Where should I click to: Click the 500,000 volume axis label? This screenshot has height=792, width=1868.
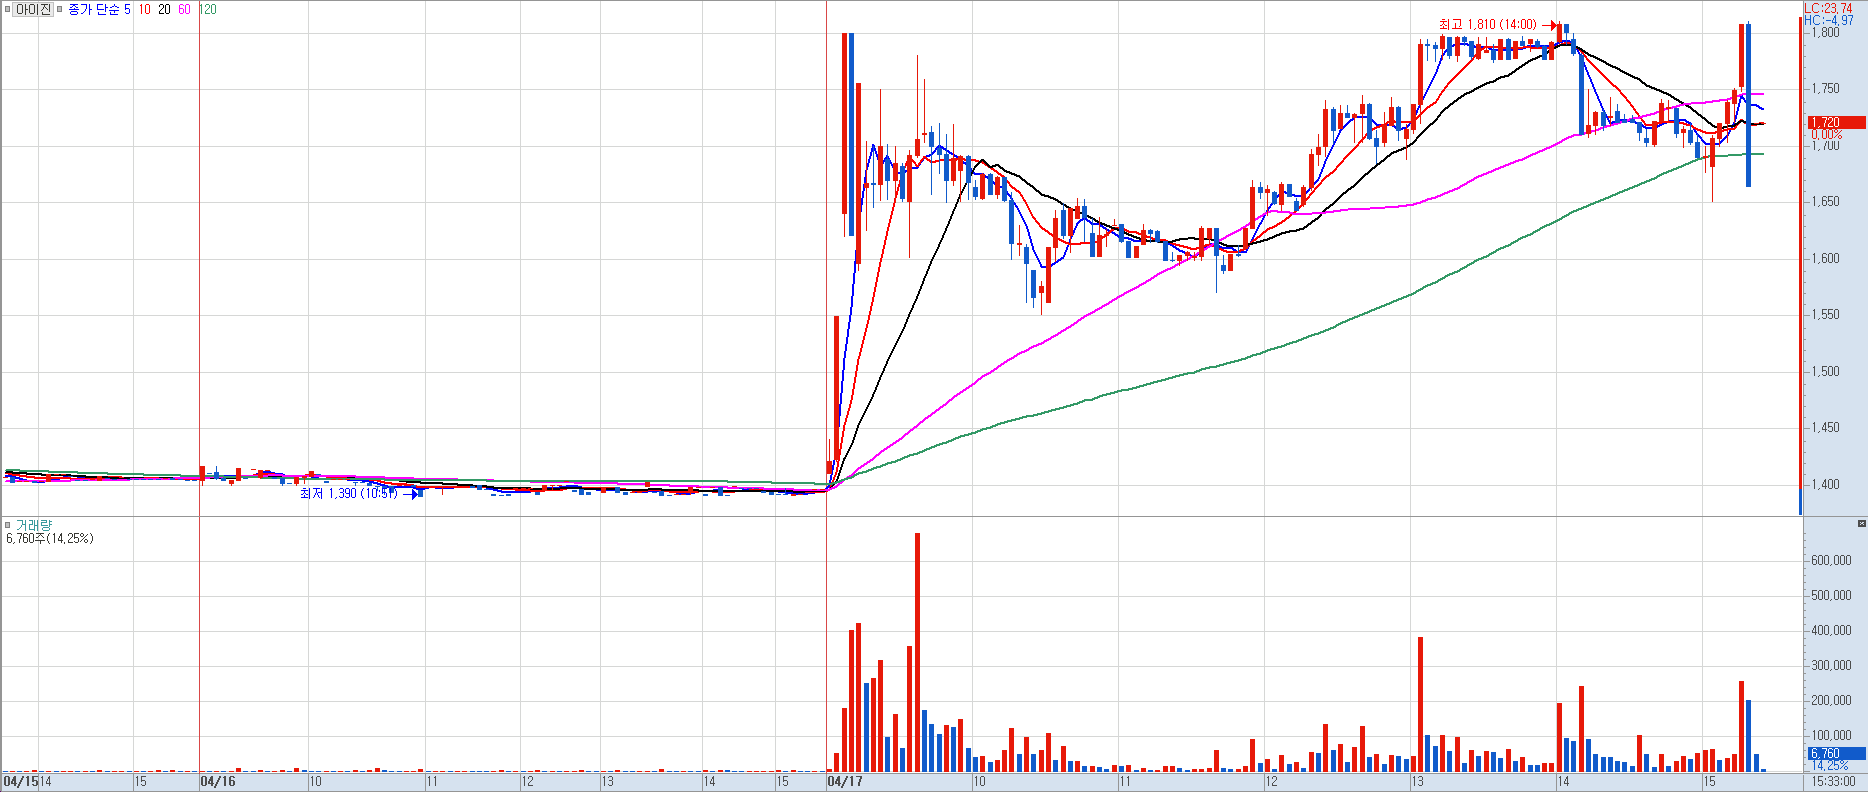[1831, 595]
